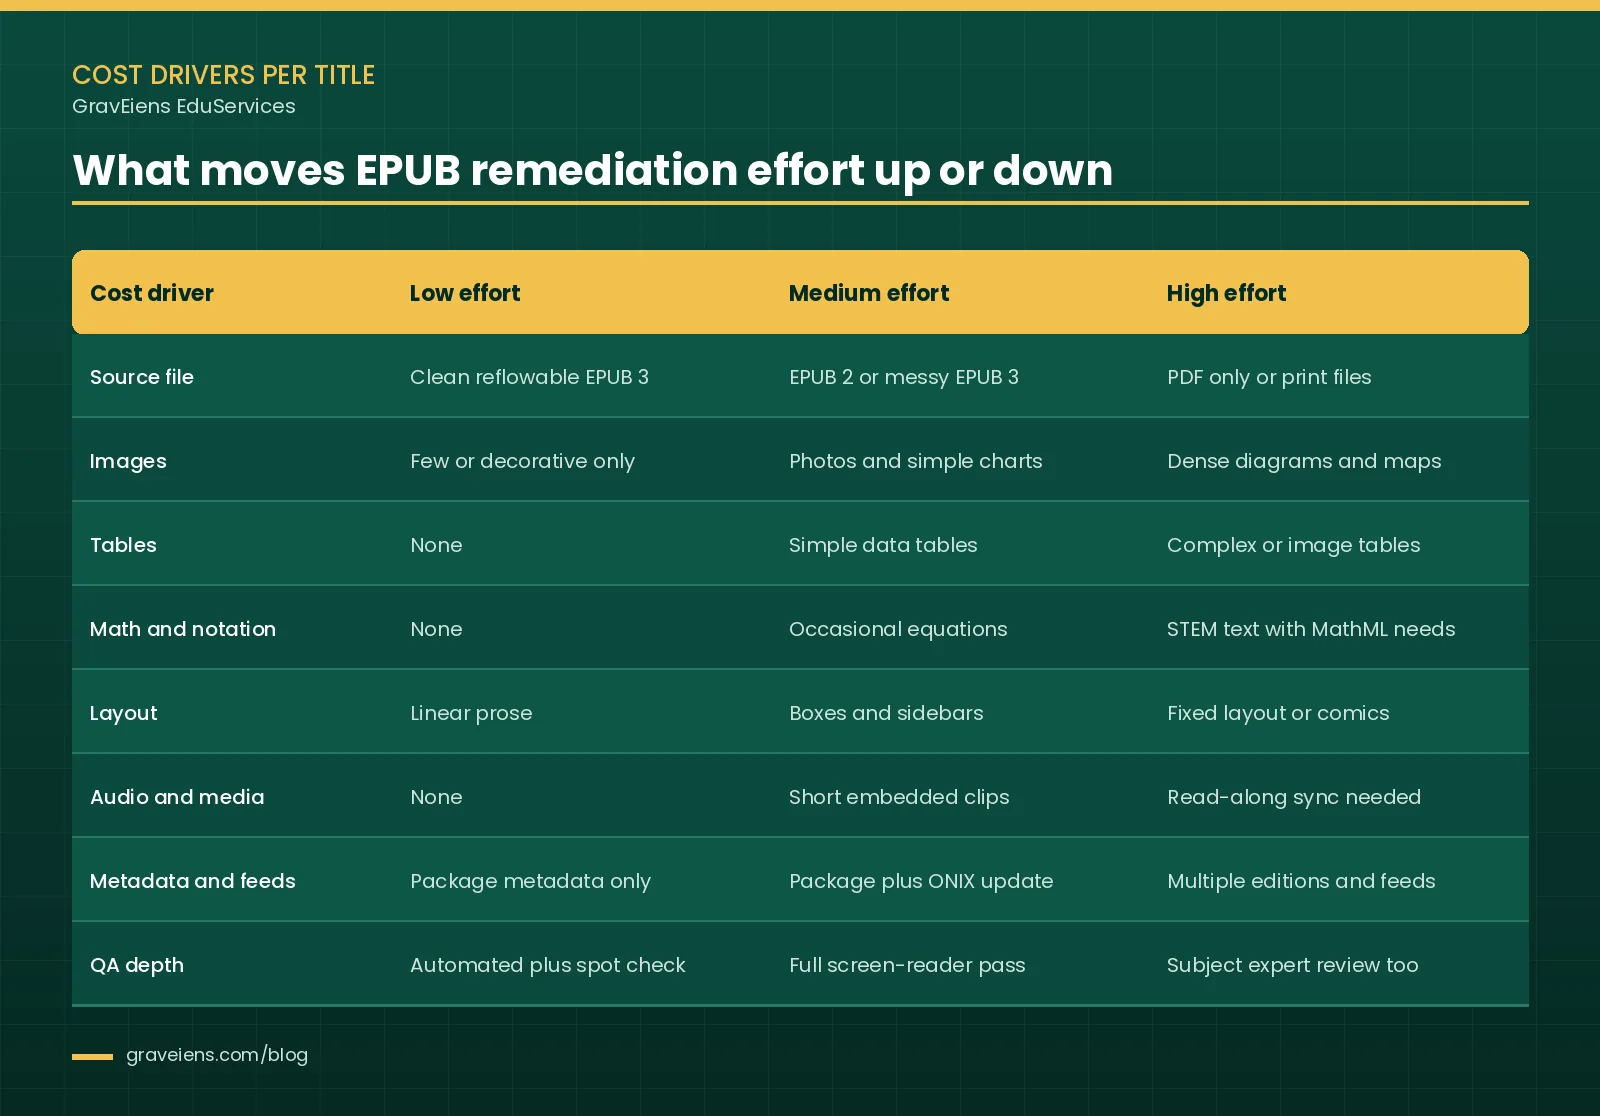Click 'Read-along sync needed' cell
The width and height of the screenshot is (1600, 1116).
point(1294,797)
